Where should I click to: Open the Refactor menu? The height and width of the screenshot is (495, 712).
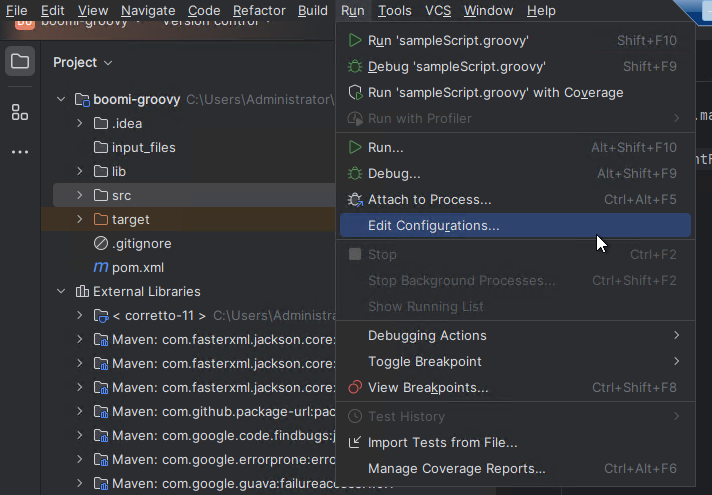click(259, 10)
